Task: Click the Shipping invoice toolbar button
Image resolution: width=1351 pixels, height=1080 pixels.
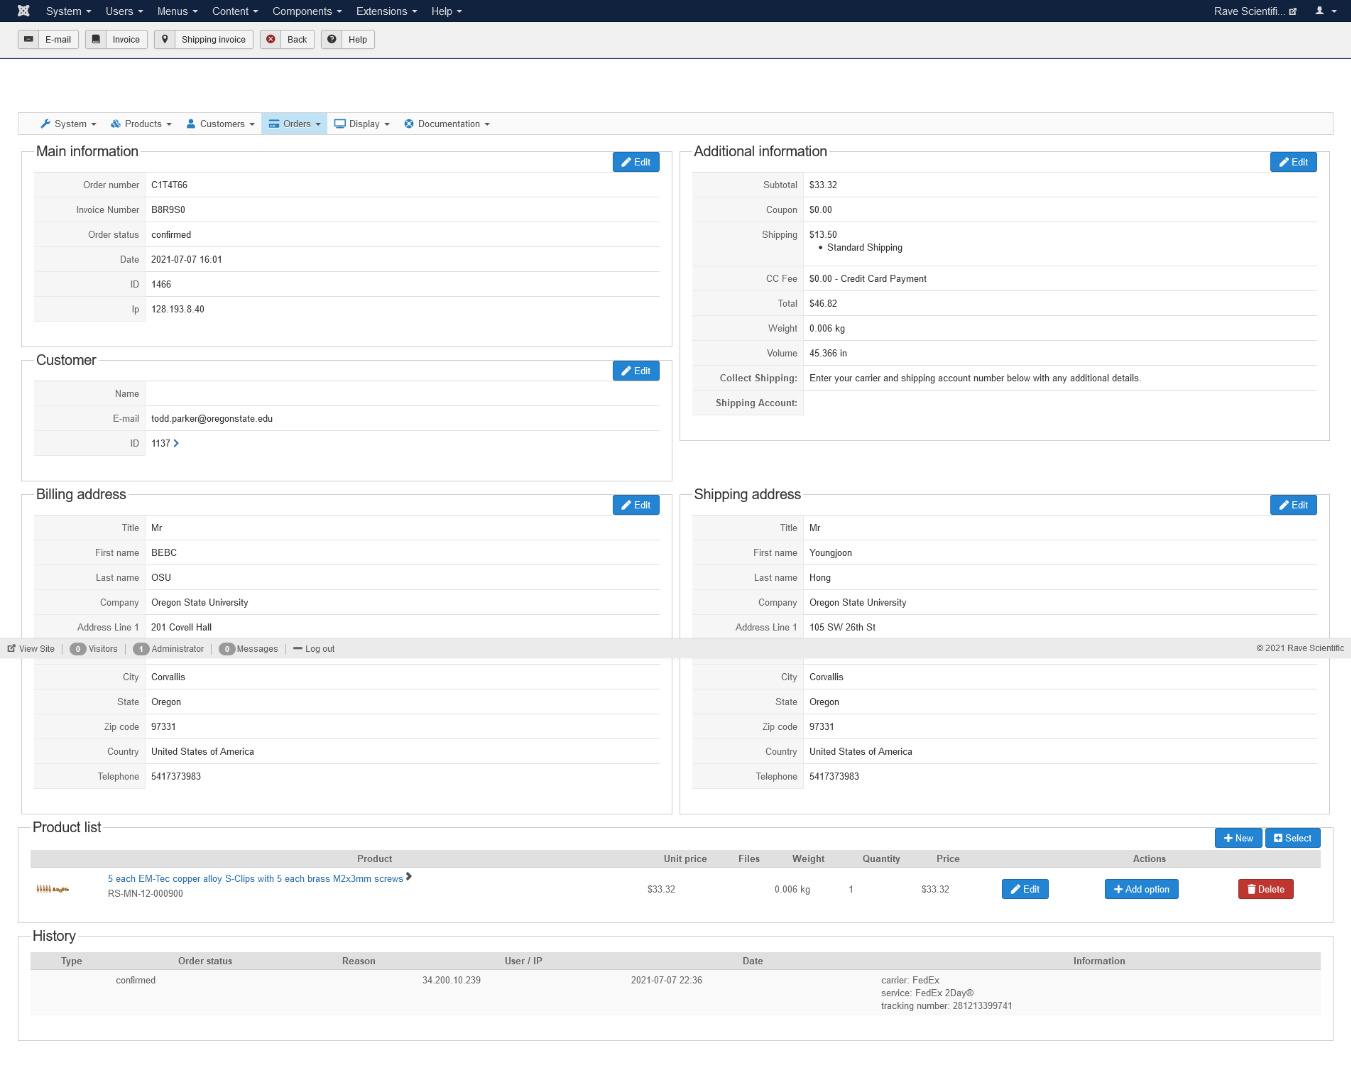Action: coord(204,40)
